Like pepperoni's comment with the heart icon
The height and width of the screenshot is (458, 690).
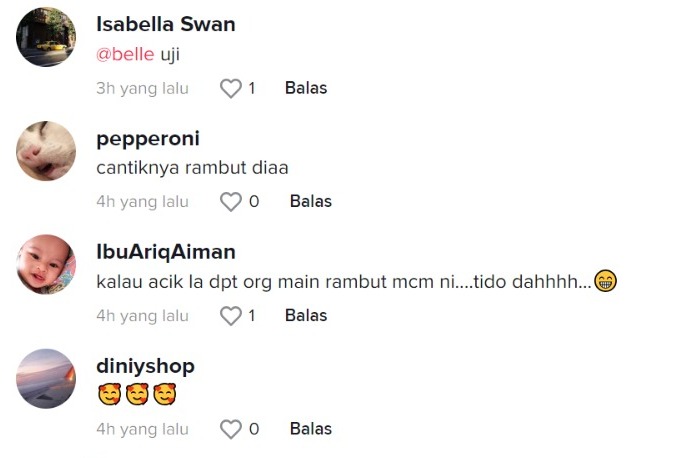coord(231,202)
